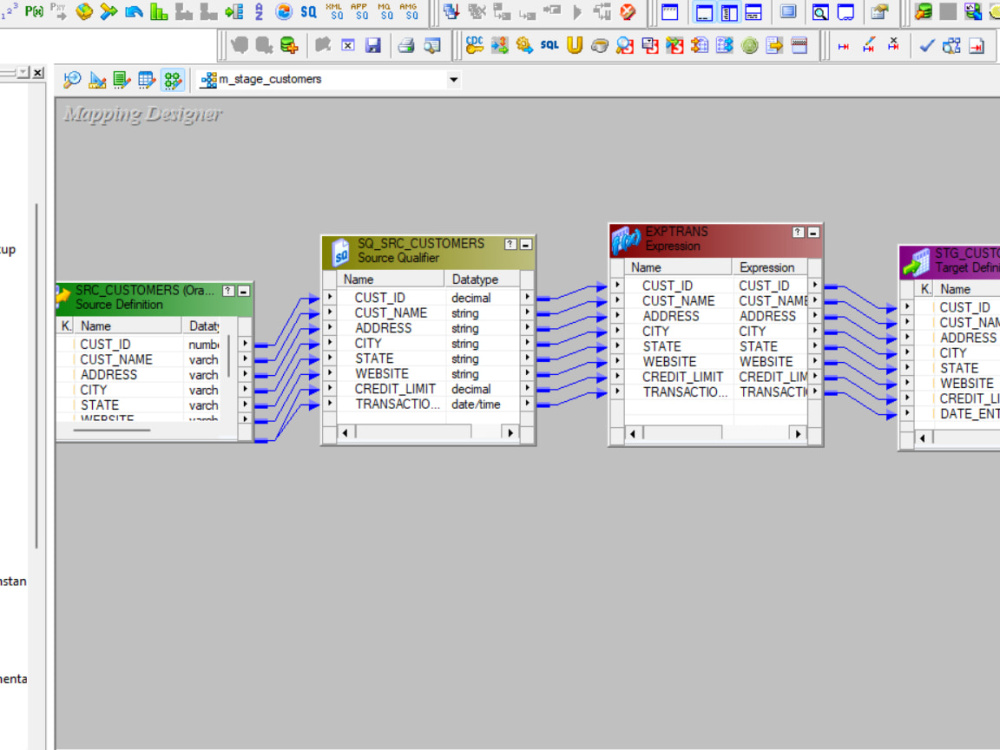1000x750 pixels.
Task: Click the CDC key icon
Action: click(474, 45)
